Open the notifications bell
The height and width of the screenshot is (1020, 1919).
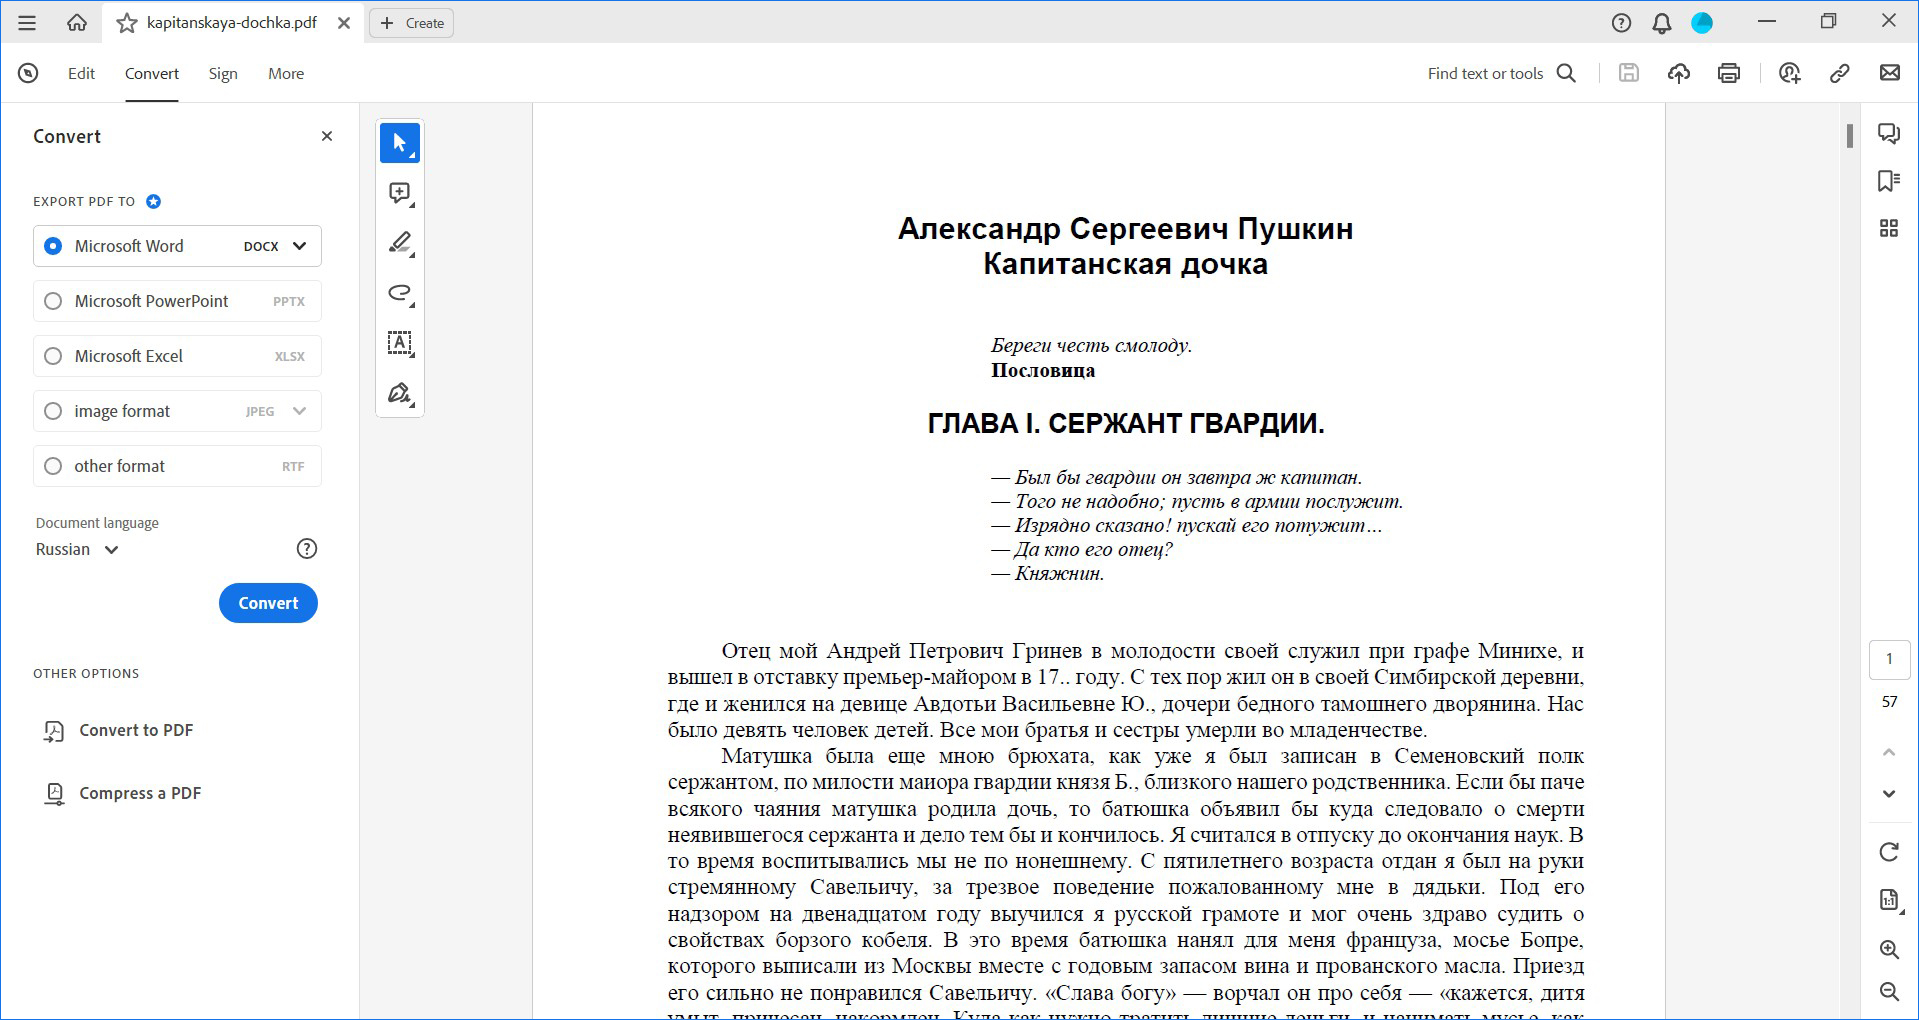[x=1662, y=23]
